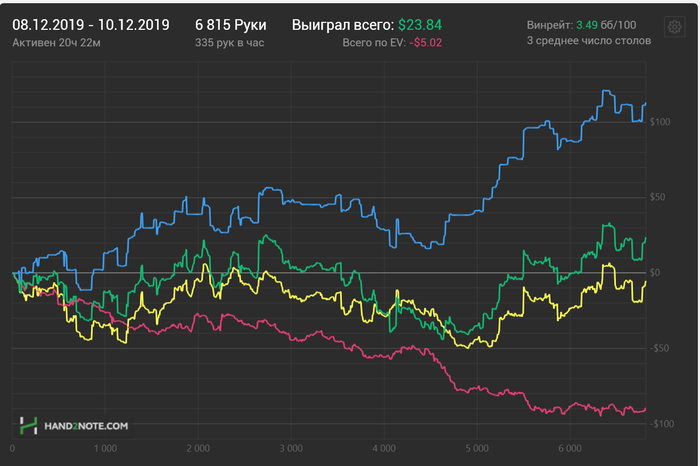The image size is (700, 466).
Task: Click the 3 000 hands axis marker
Action: coord(290,447)
